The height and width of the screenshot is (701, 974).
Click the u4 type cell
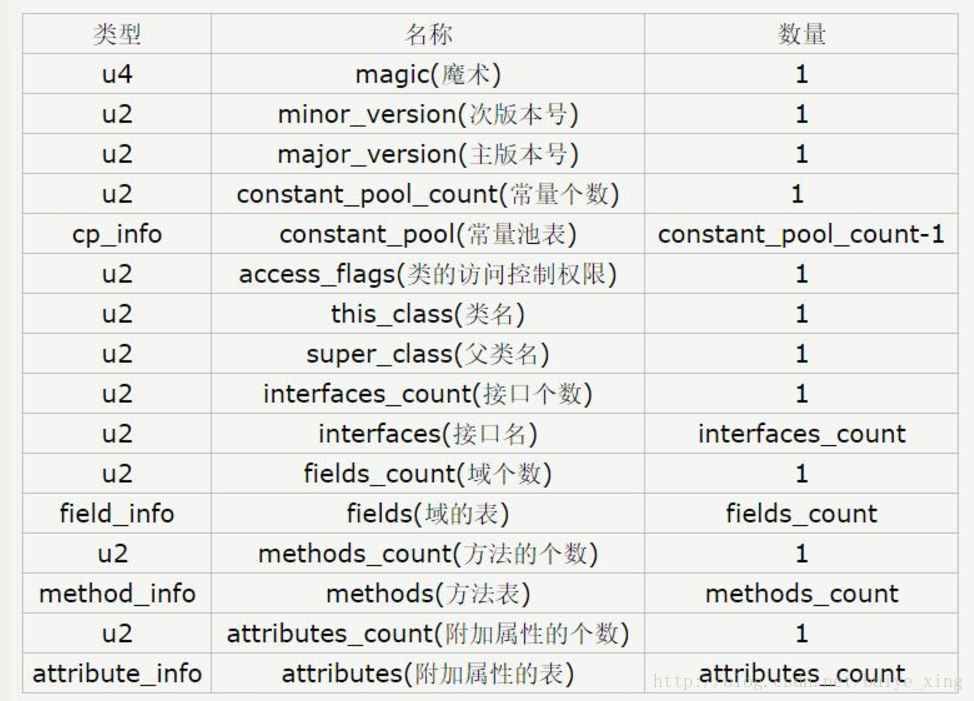pos(117,74)
